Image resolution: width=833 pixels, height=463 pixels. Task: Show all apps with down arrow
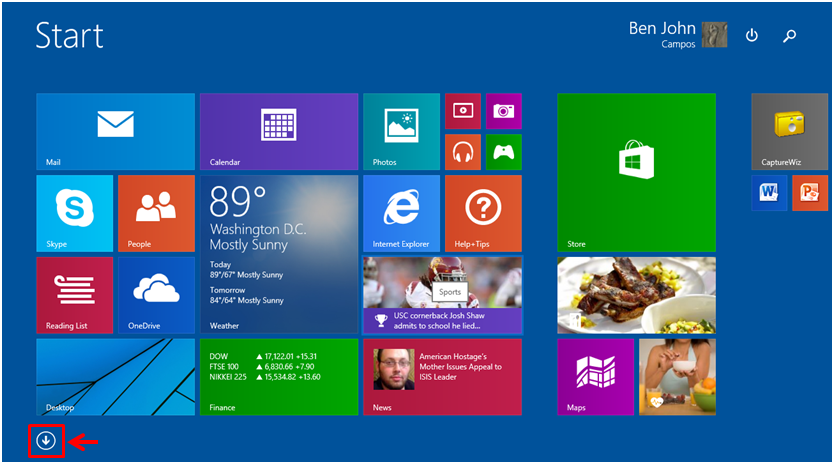click(x=46, y=440)
